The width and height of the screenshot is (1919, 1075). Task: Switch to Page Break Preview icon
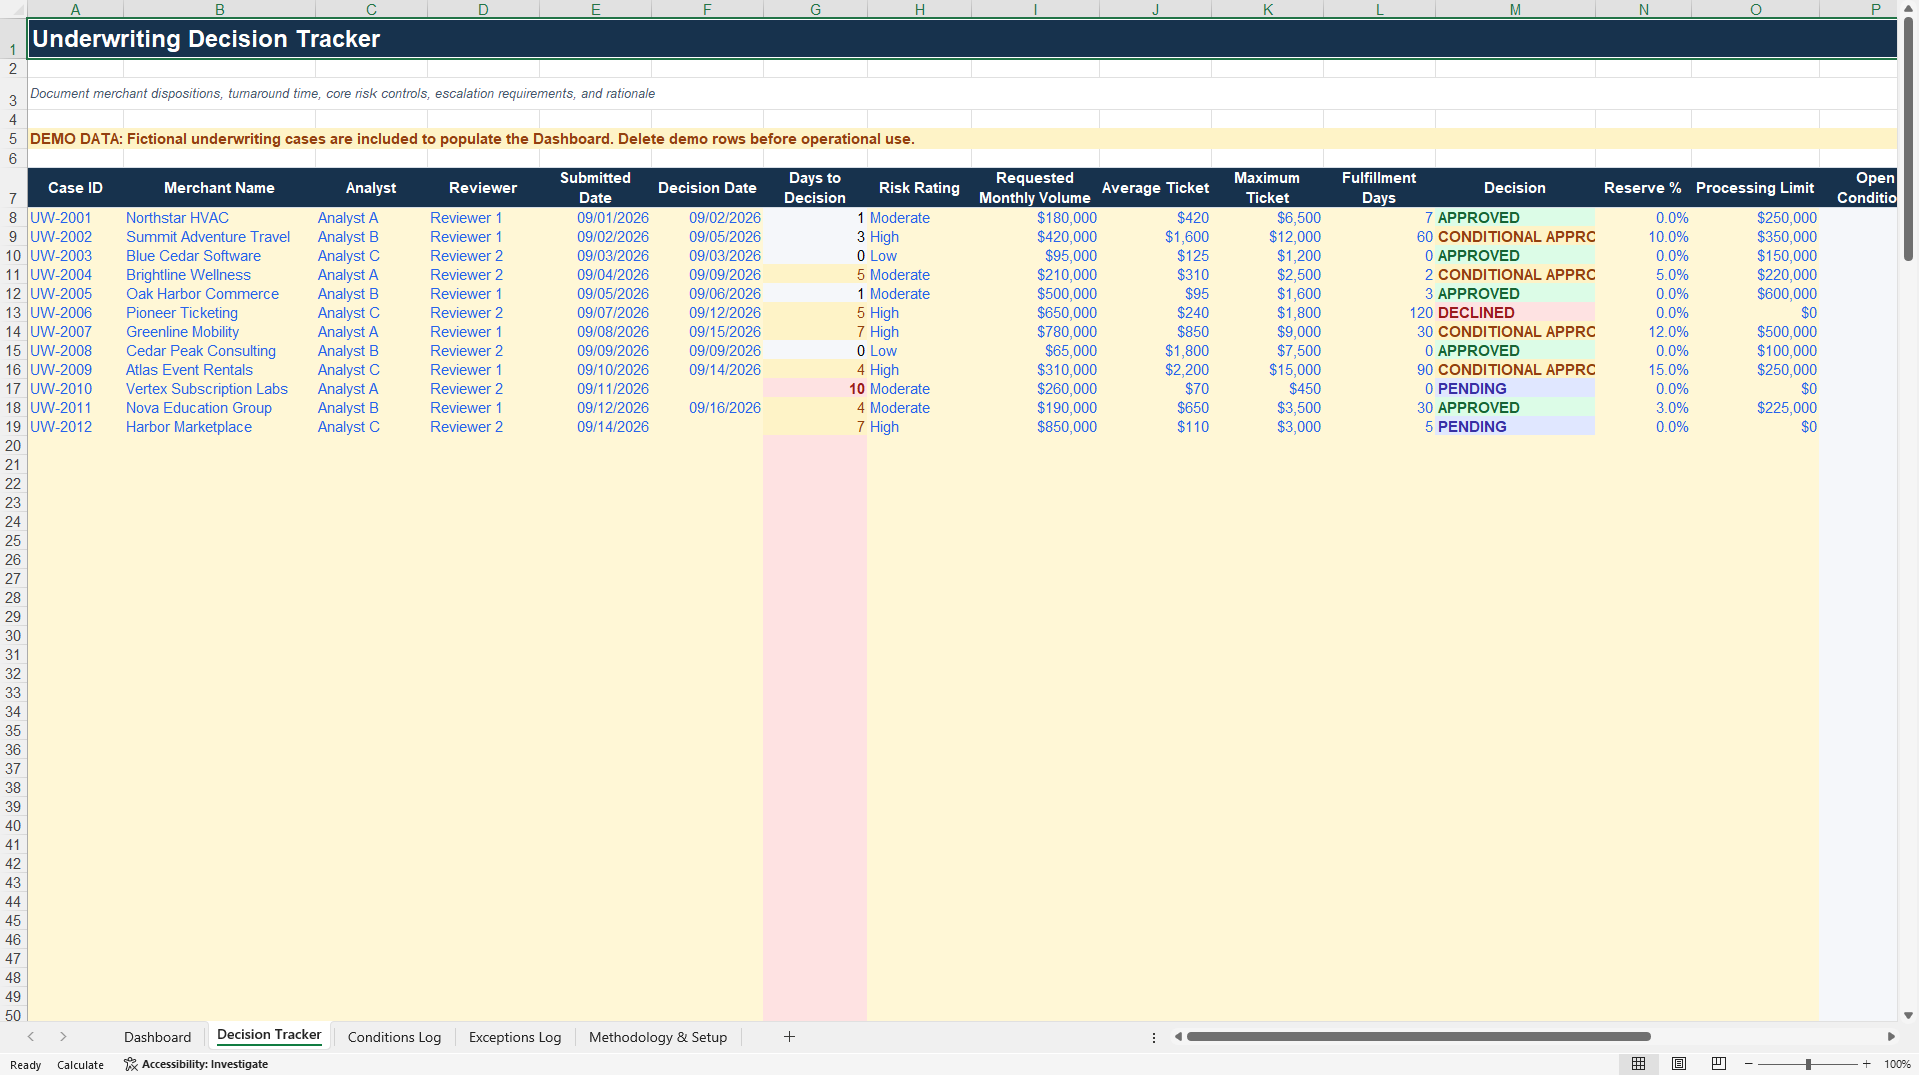pos(1719,1064)
